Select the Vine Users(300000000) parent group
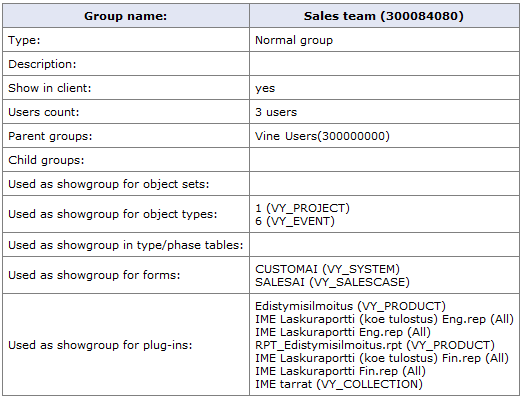Viewport: 524px width, 399px height. coord(322,136)
